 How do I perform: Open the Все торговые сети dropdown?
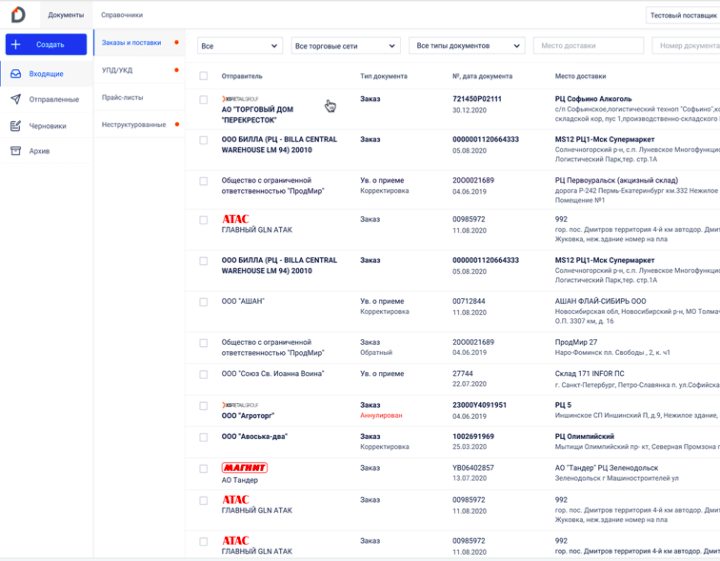coord(345,46)
